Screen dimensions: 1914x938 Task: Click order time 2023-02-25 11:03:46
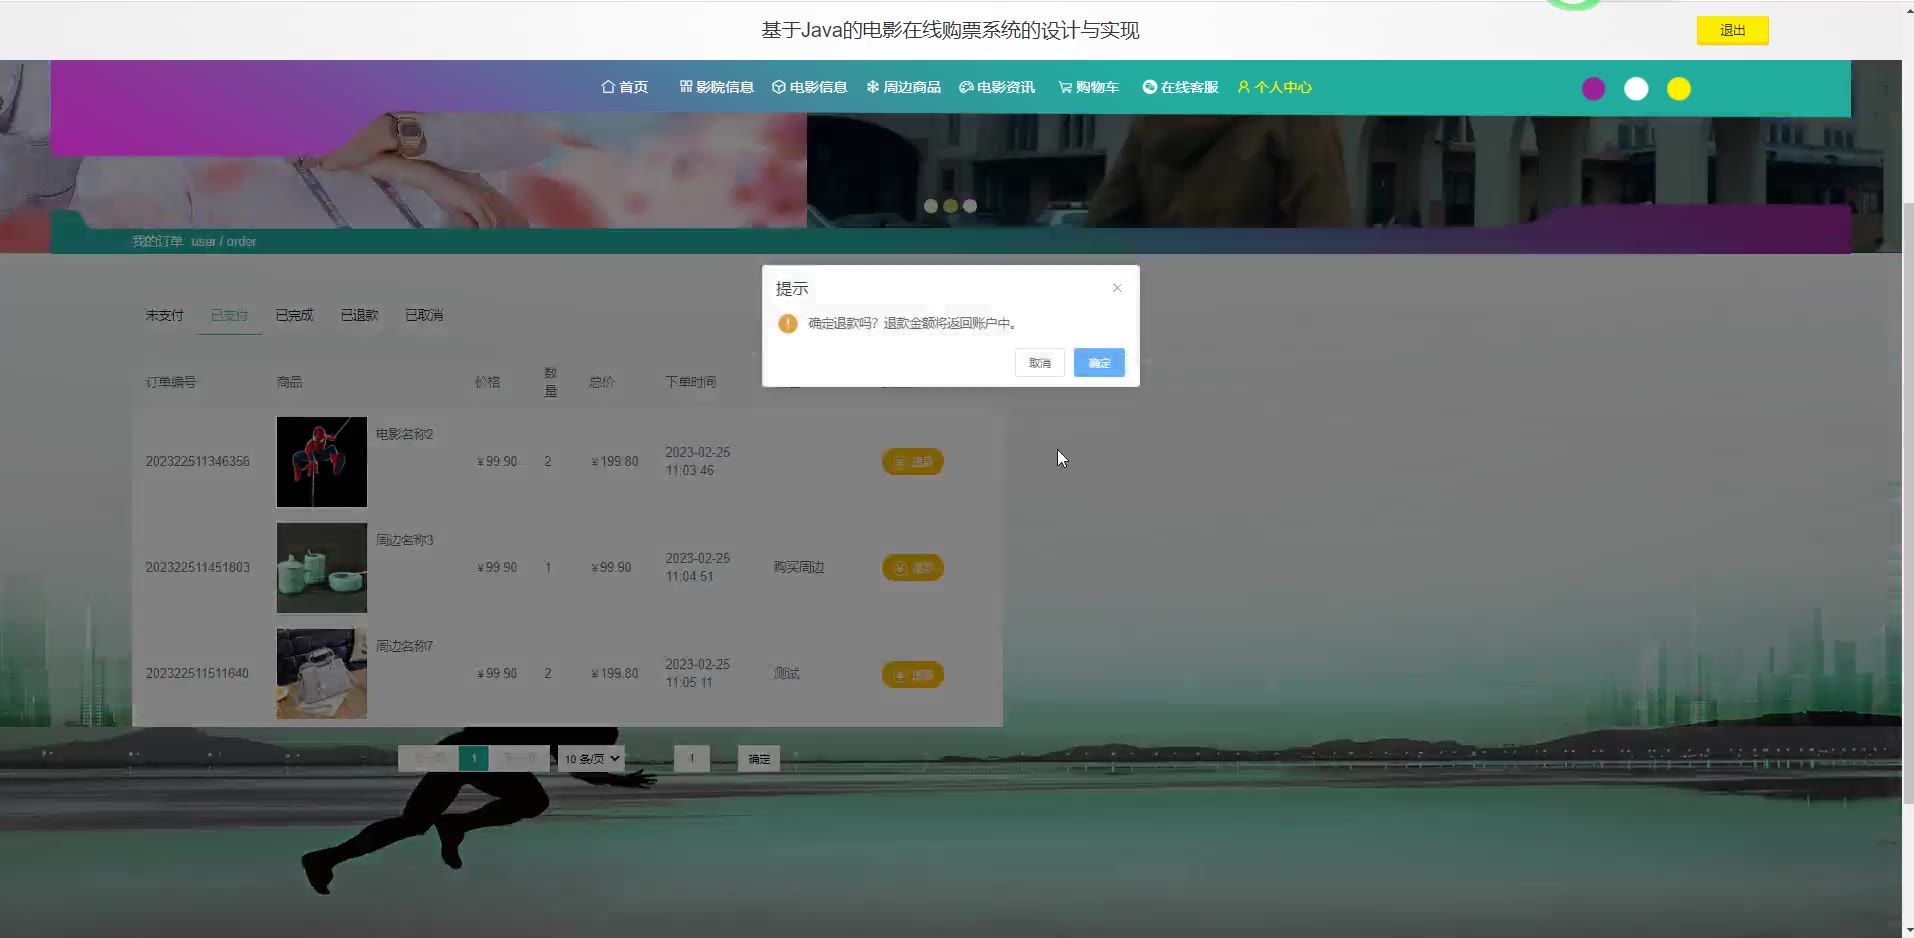coord(698,461)
